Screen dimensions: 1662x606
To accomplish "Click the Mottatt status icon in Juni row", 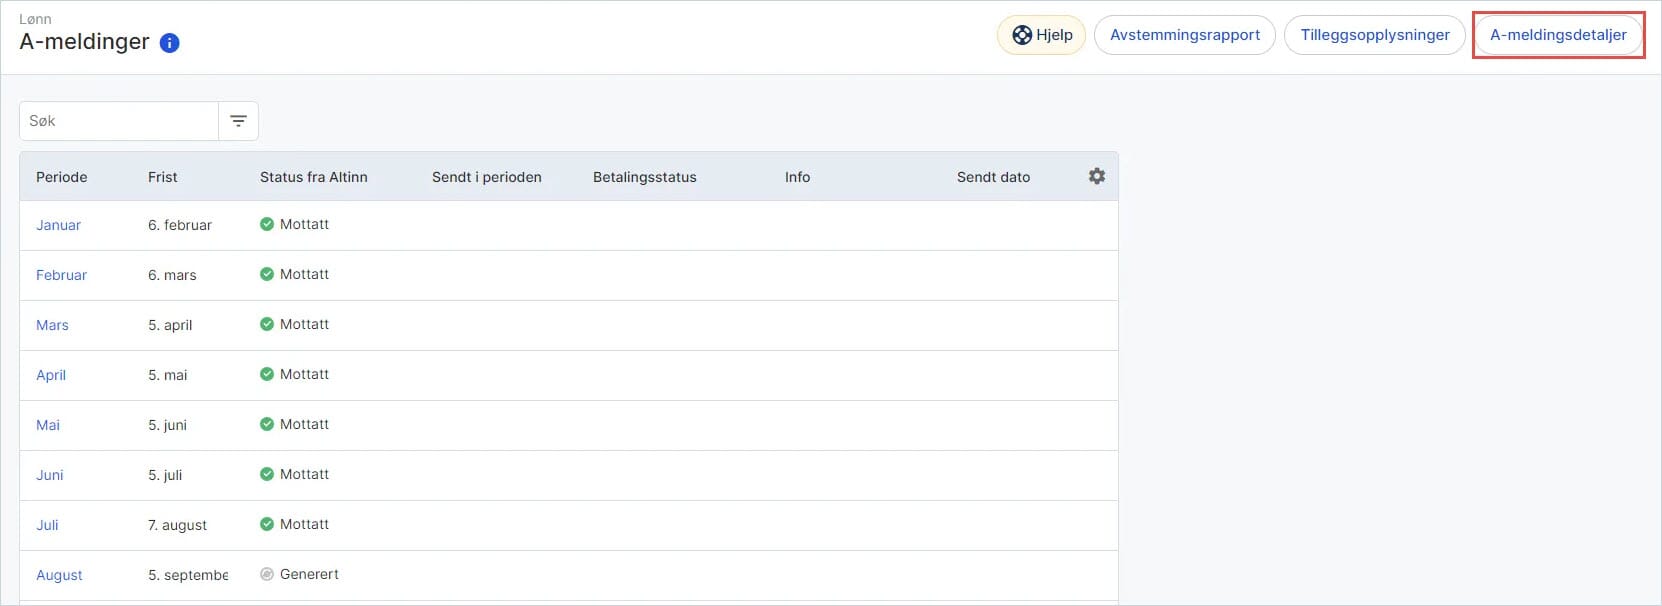I will 267,474.
